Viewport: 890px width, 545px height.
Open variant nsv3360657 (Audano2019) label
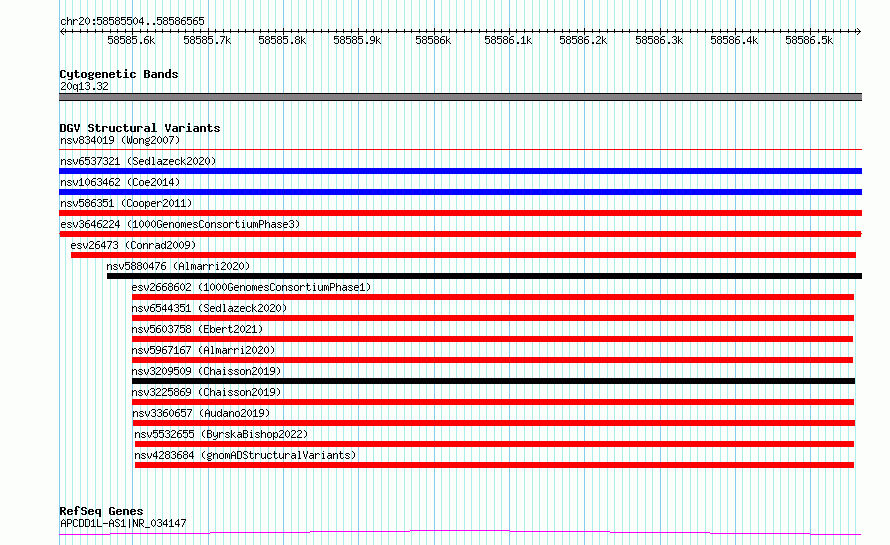click(201, 413)
